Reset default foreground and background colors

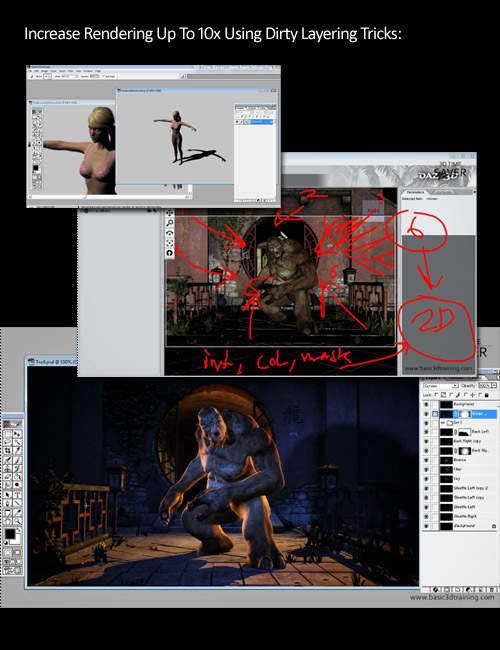6,543
